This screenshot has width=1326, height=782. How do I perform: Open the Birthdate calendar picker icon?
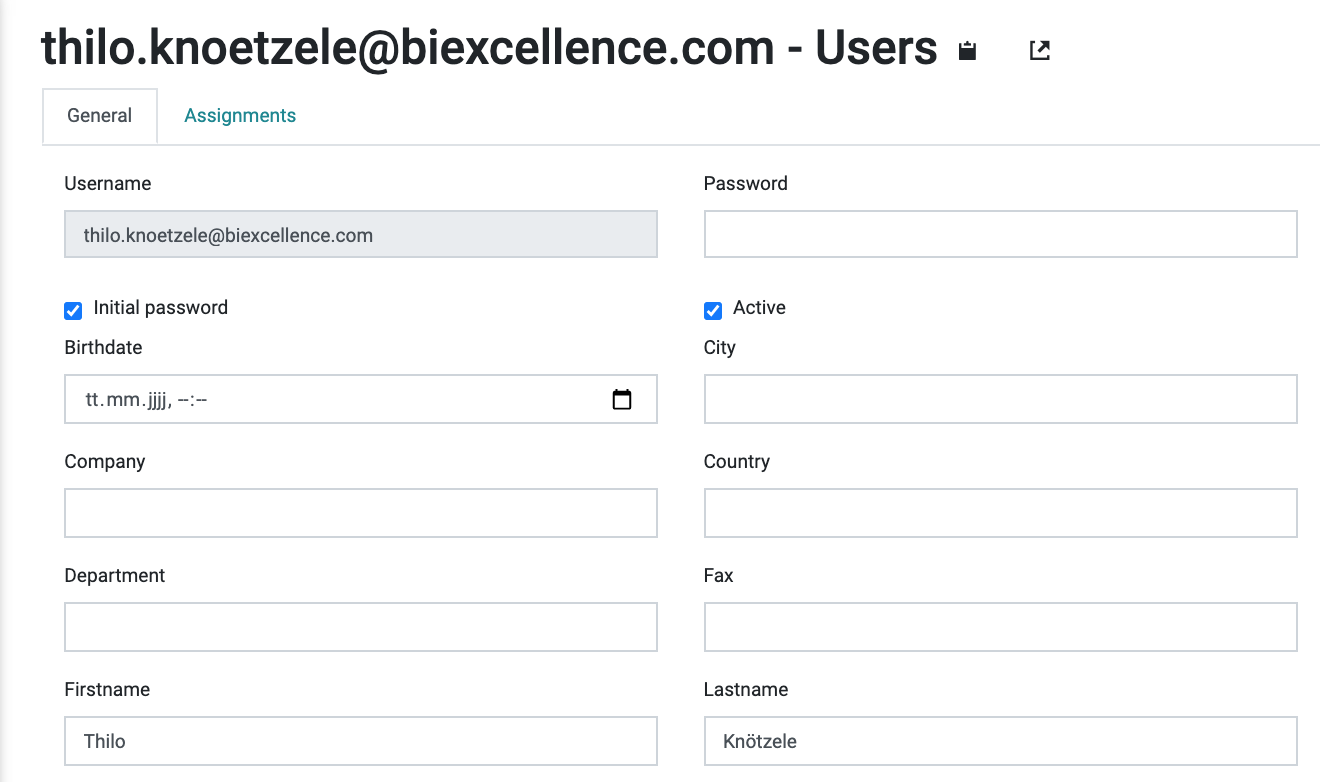(x=622, y=400)
